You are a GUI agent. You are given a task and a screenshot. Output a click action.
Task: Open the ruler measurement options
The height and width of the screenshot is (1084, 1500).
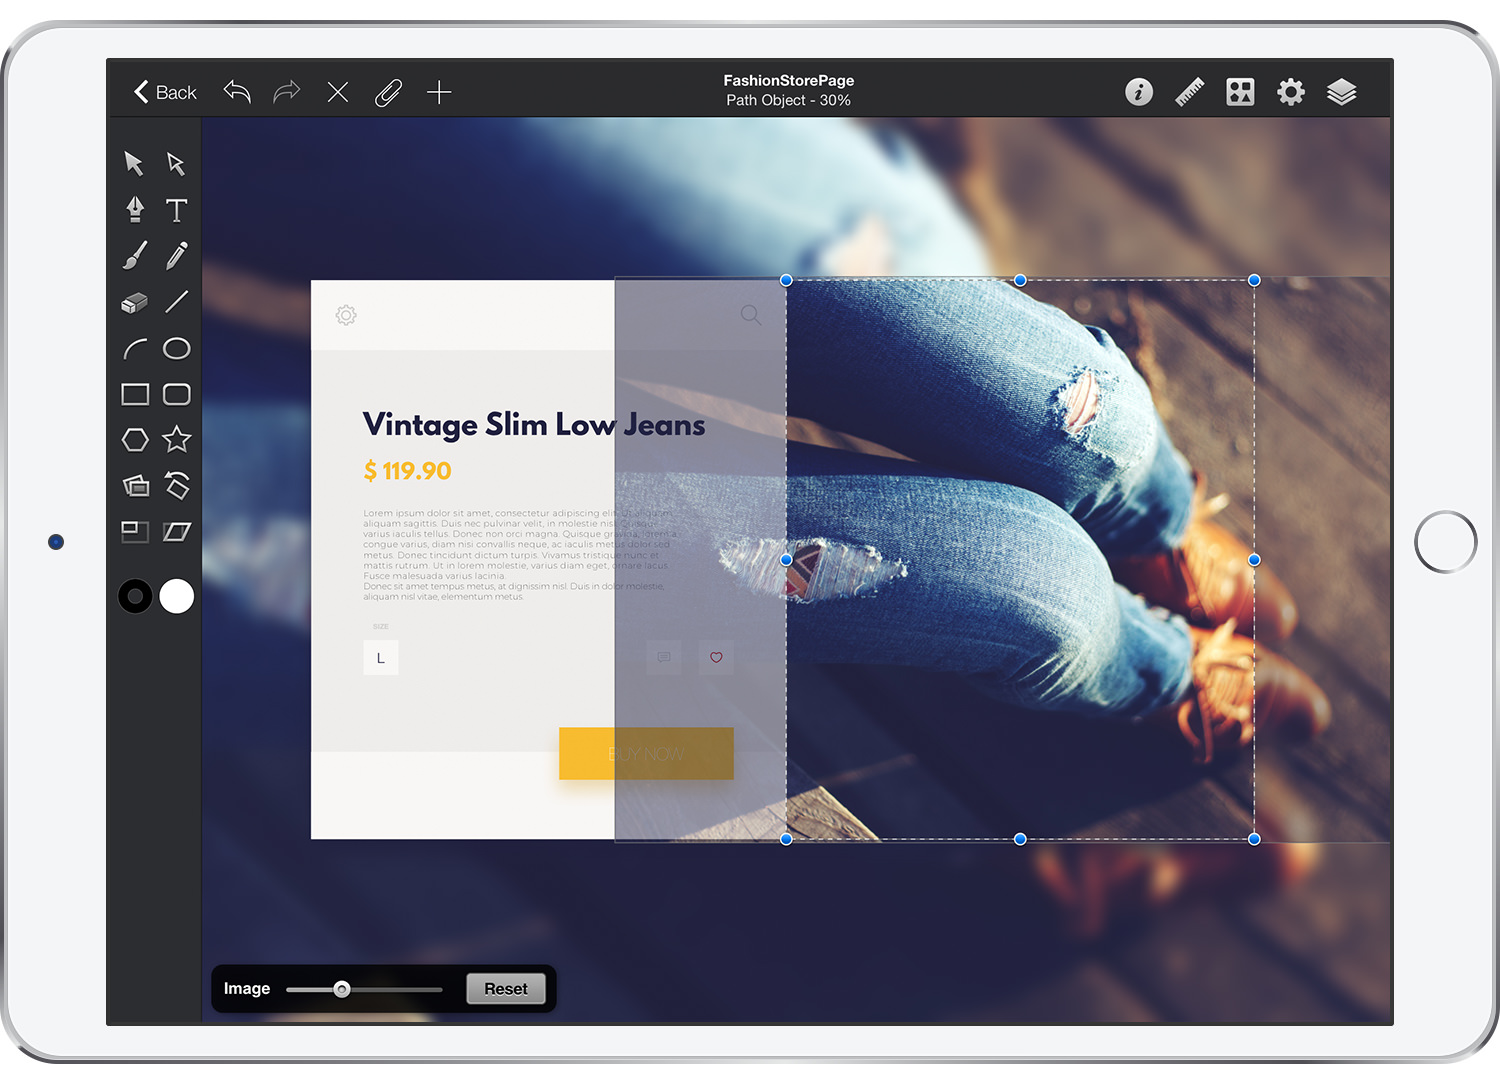[1189, 92]
